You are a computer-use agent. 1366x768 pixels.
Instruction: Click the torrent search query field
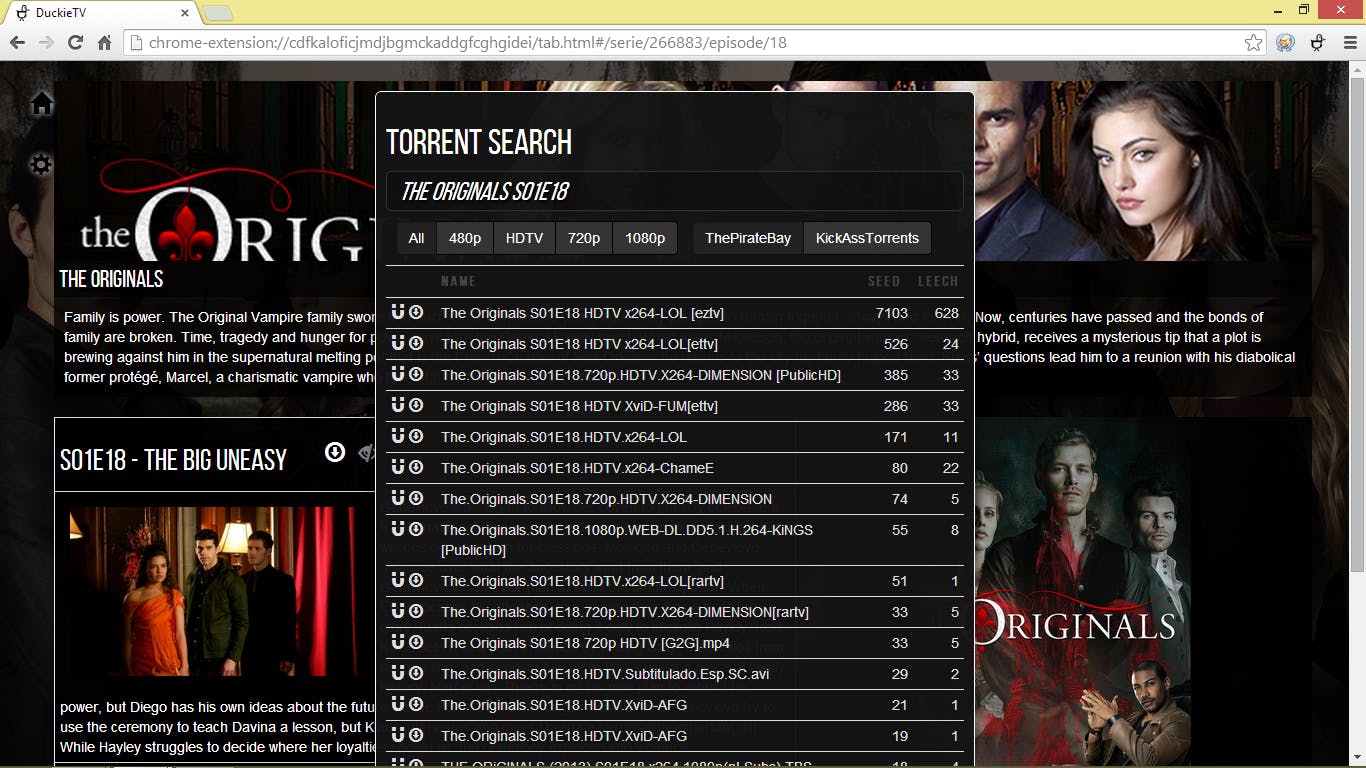point(675,191)
